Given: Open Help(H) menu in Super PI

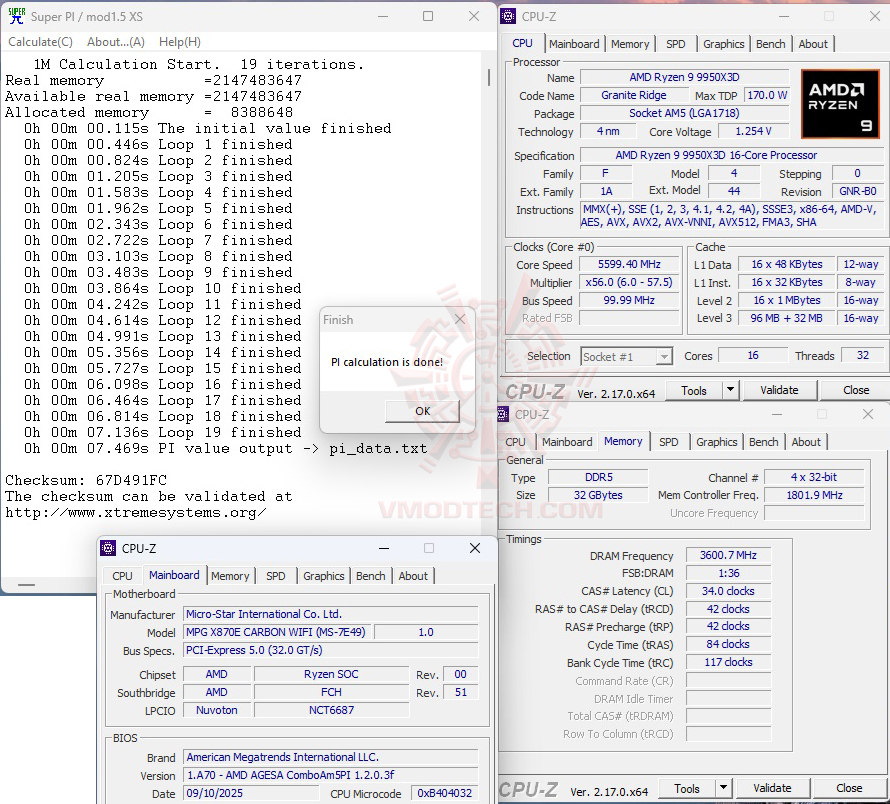Looking at the screenshot, I should [180, 41].
